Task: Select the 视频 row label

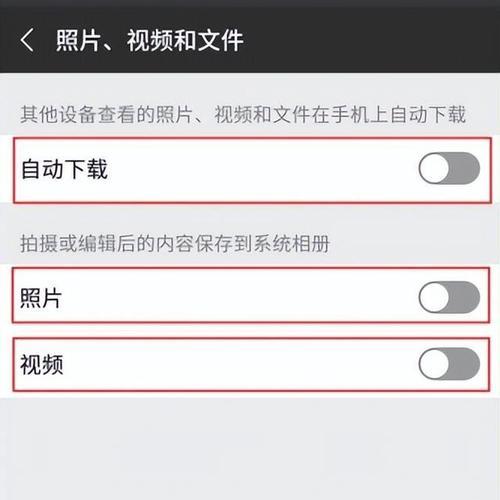Action: coord(42,365)
